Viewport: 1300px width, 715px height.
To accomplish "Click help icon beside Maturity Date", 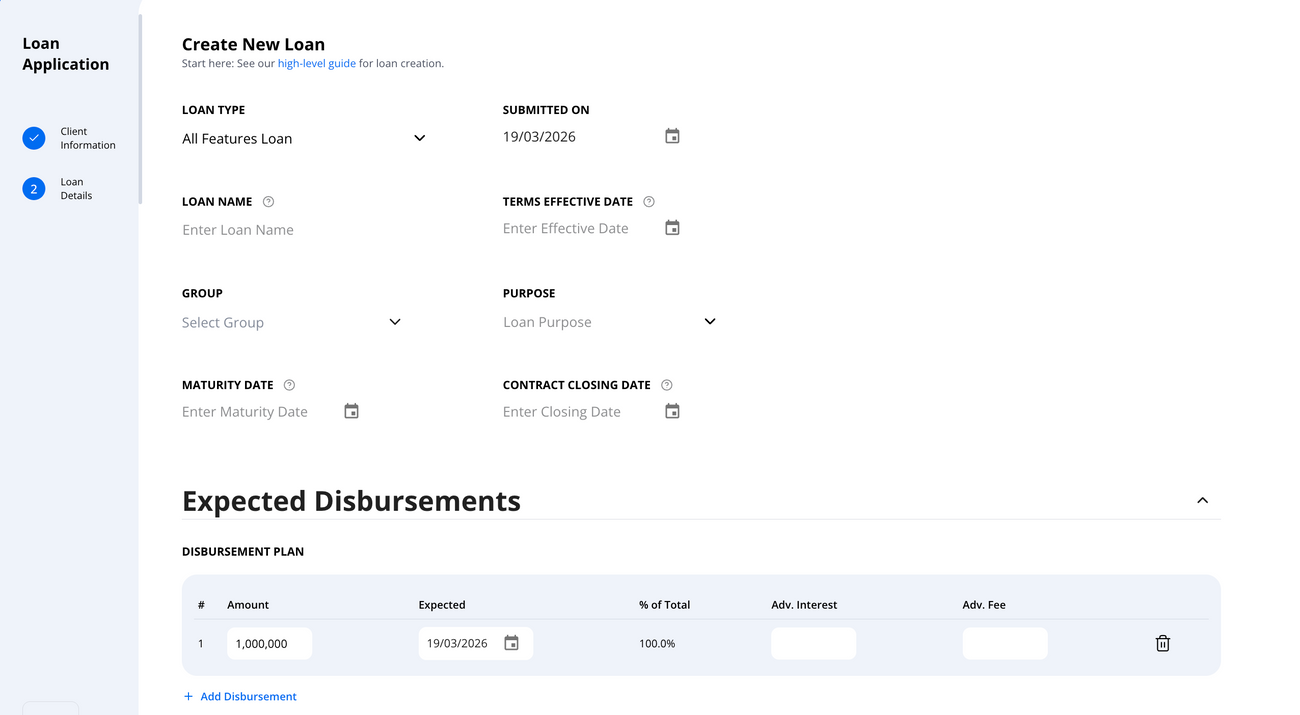I will [x=288, y=384].
